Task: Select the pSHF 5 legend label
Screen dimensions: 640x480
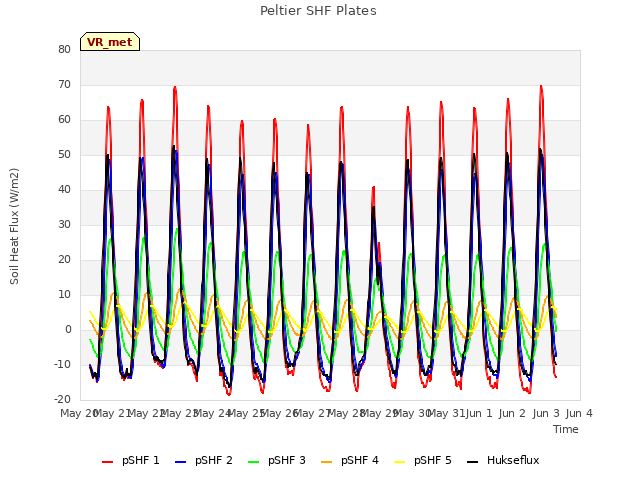Action: 433,460
